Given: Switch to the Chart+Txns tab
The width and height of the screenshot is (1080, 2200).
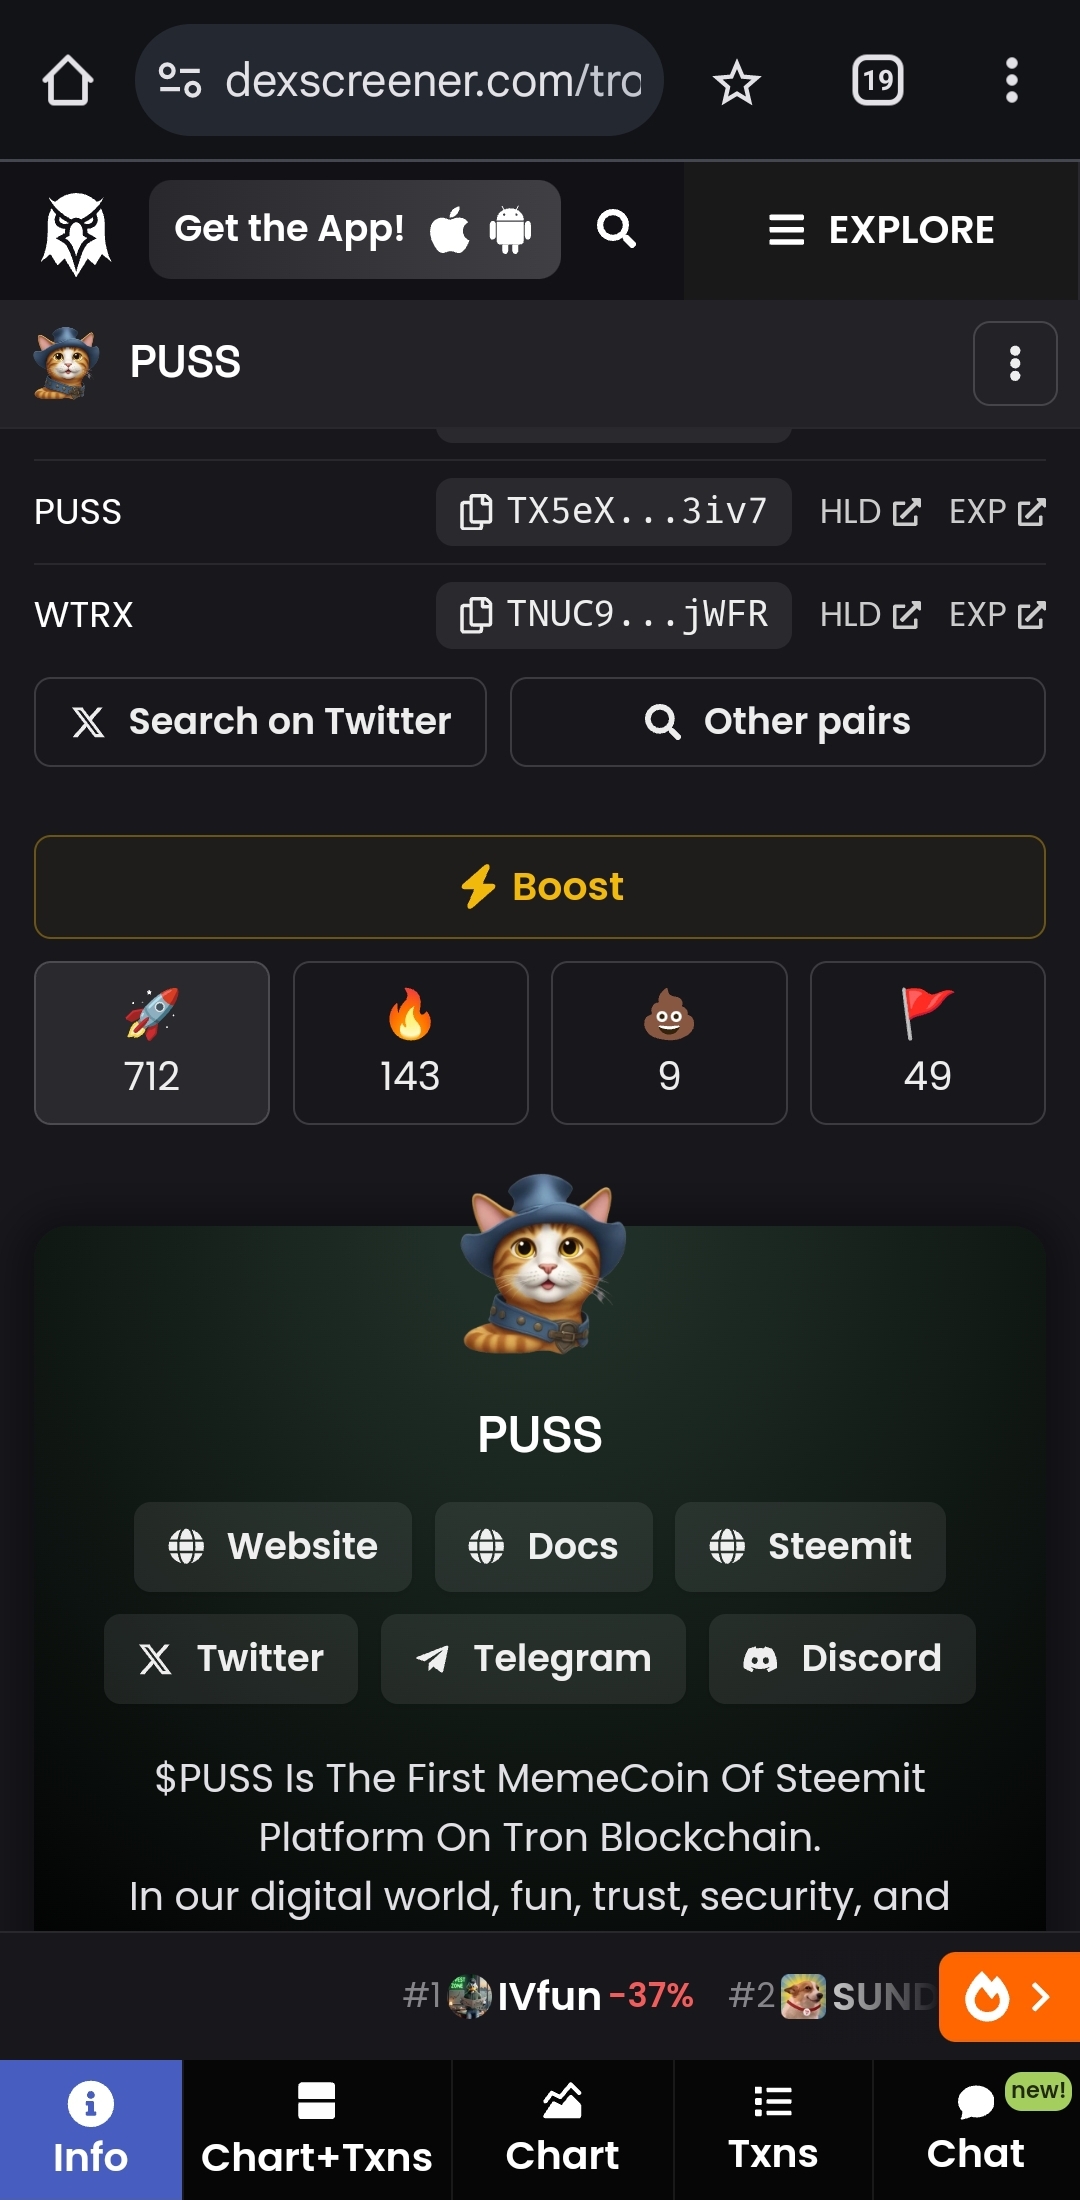Looking at the screenshot, I should coord(317,2130).
